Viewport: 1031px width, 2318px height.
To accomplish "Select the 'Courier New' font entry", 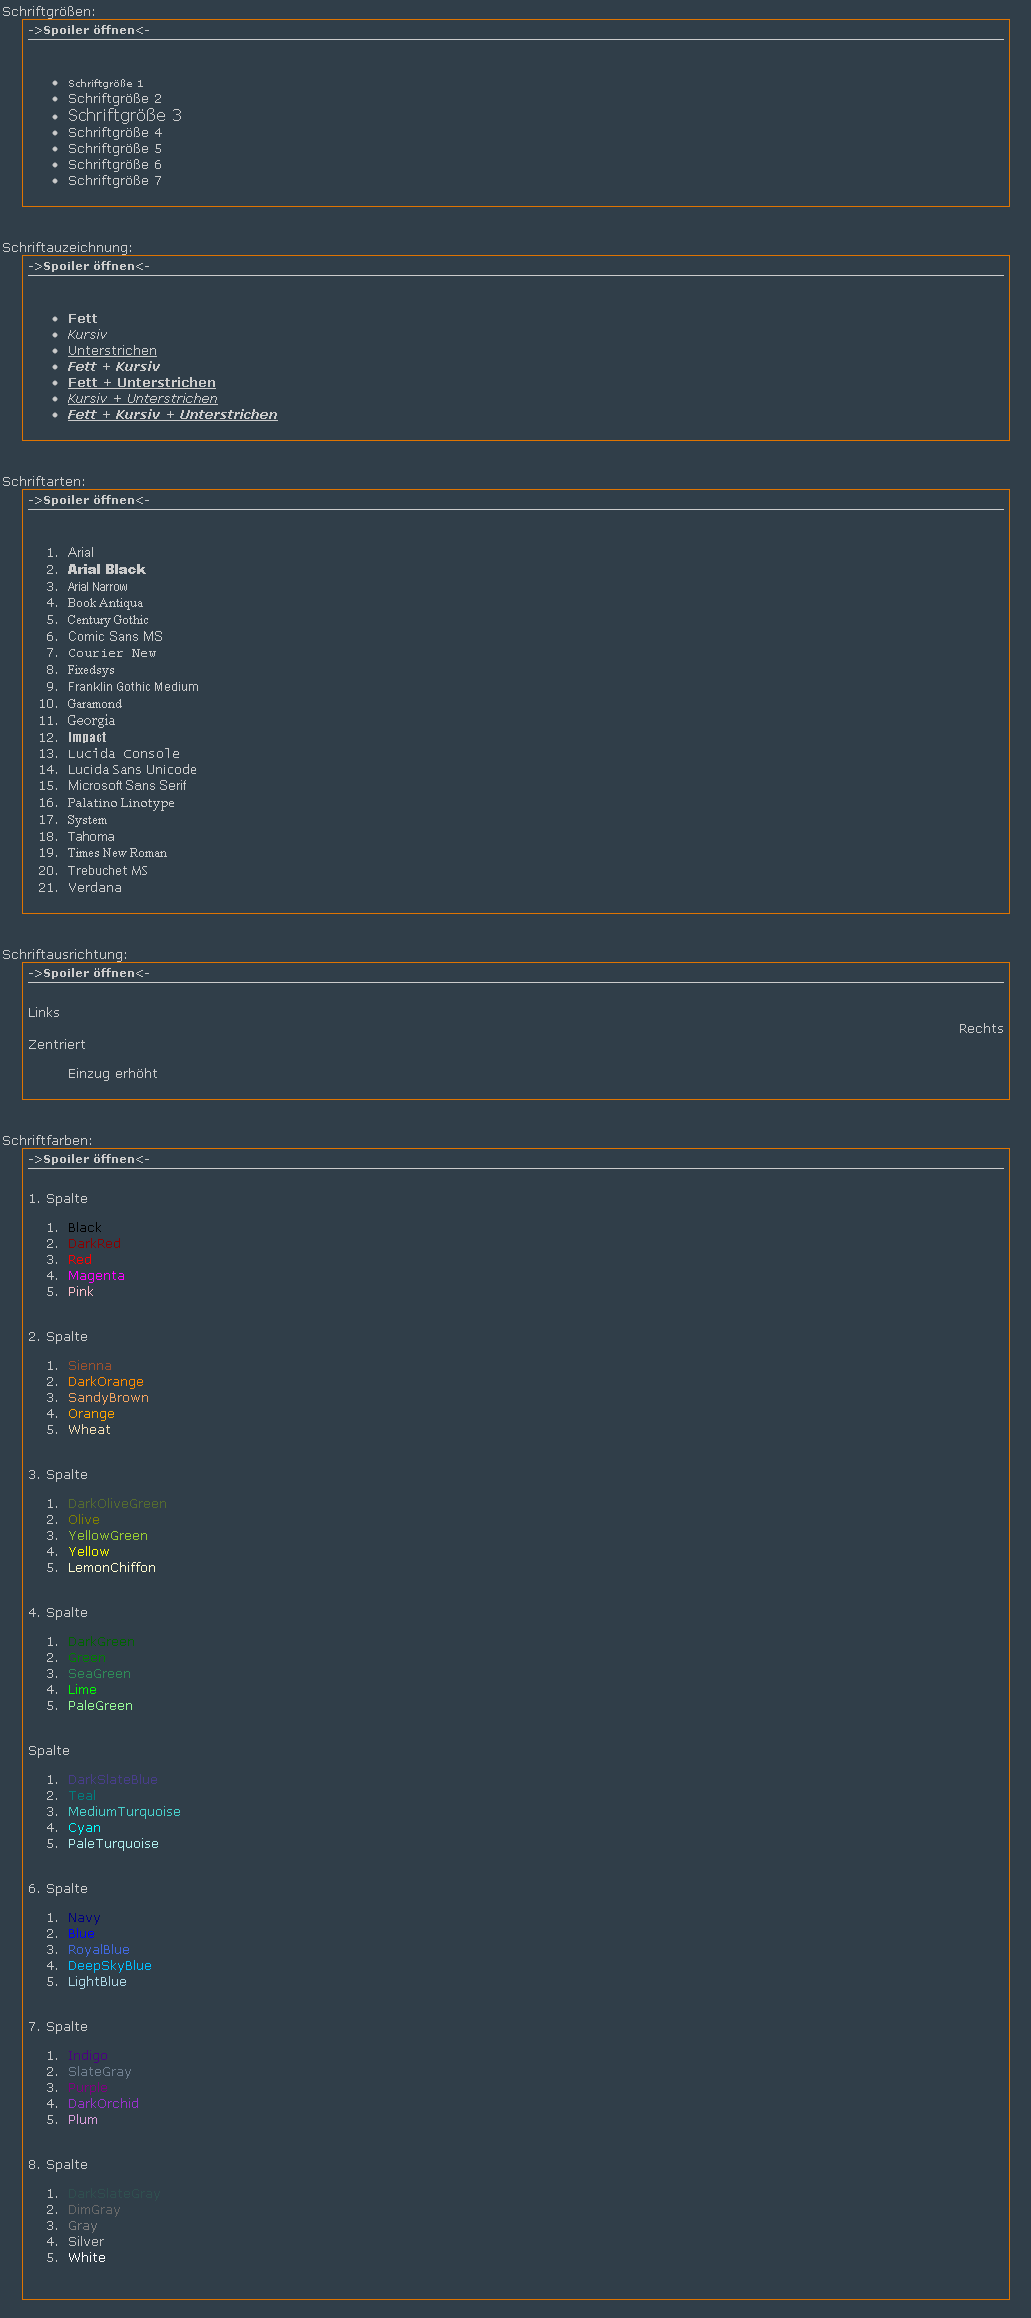I will [x=112, y=653].
